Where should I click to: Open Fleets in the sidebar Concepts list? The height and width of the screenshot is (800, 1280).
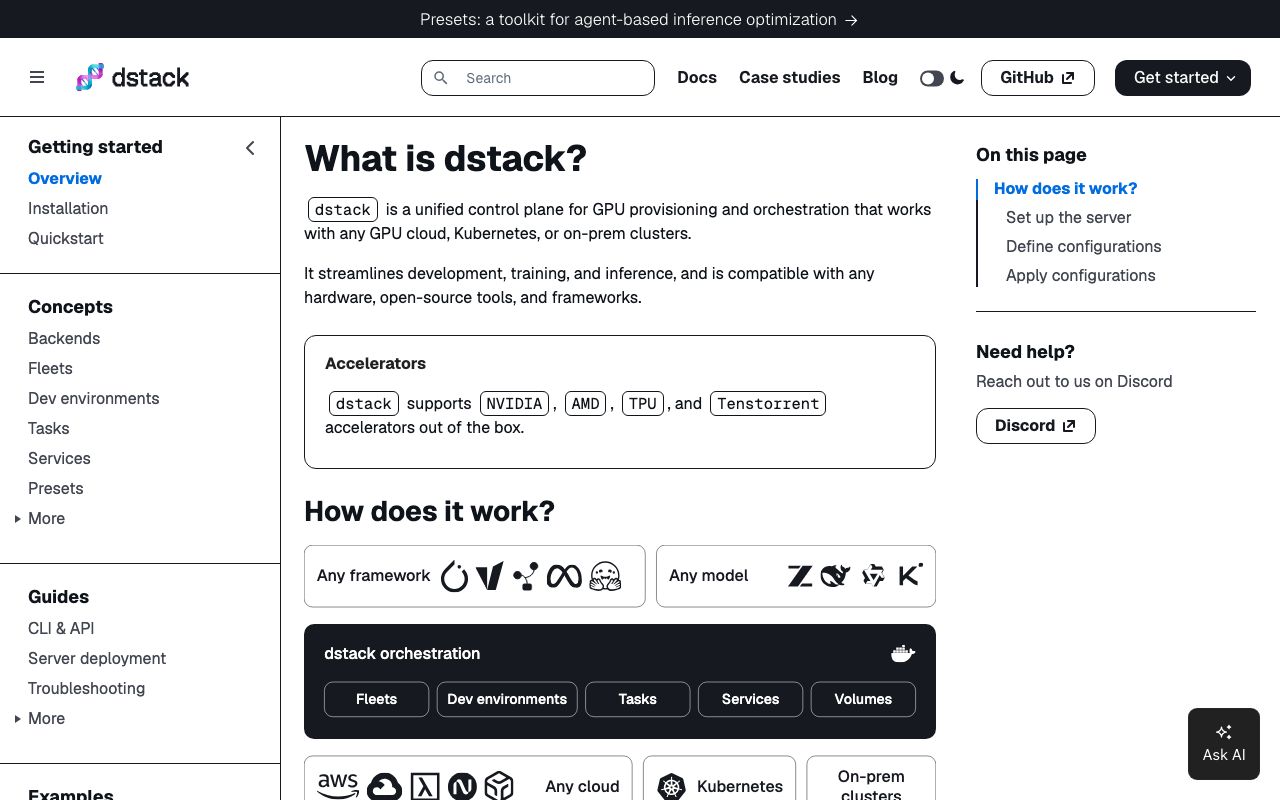click(50, 368)
